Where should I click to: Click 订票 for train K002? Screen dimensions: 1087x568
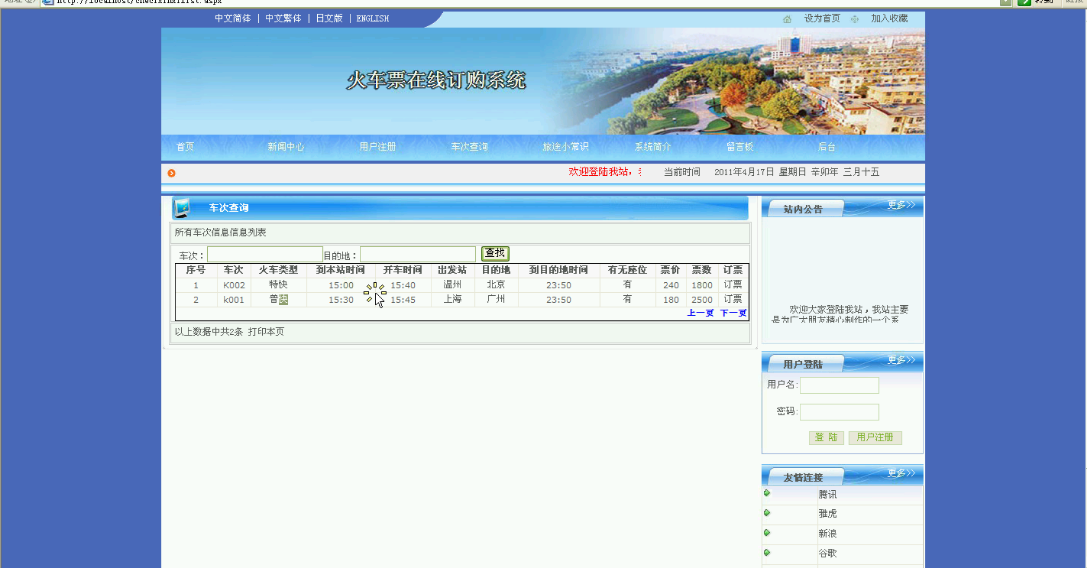coord(733,284)
